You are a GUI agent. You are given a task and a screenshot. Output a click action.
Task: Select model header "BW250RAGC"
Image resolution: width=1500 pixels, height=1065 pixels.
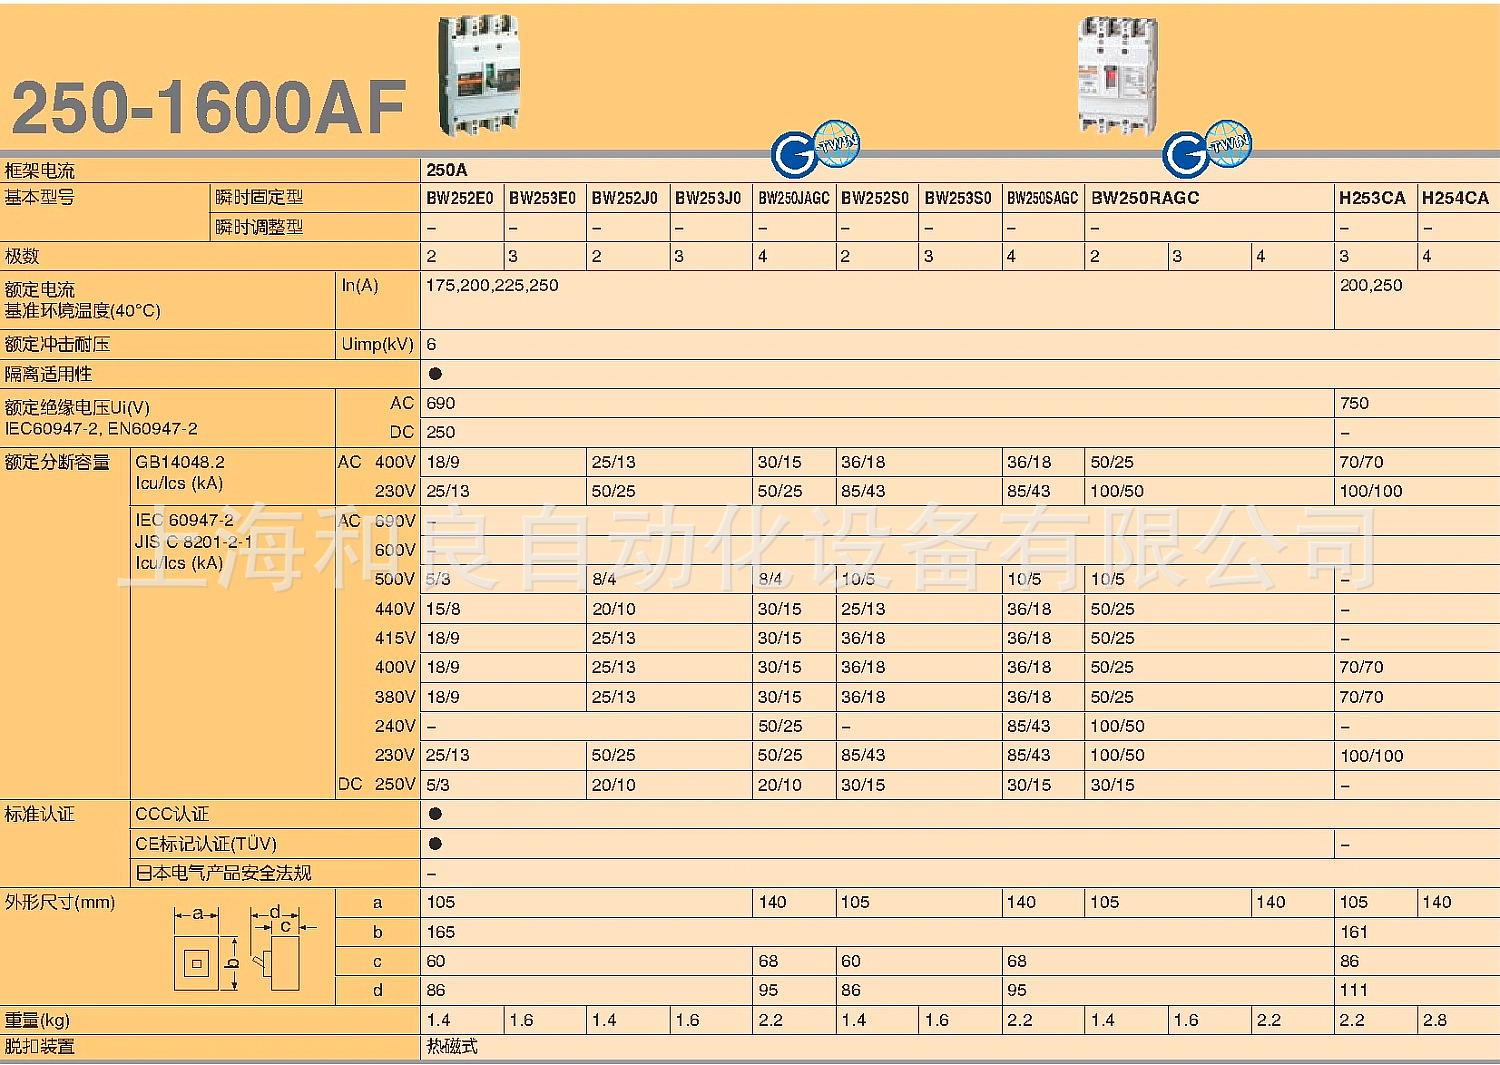(1145, 198)
